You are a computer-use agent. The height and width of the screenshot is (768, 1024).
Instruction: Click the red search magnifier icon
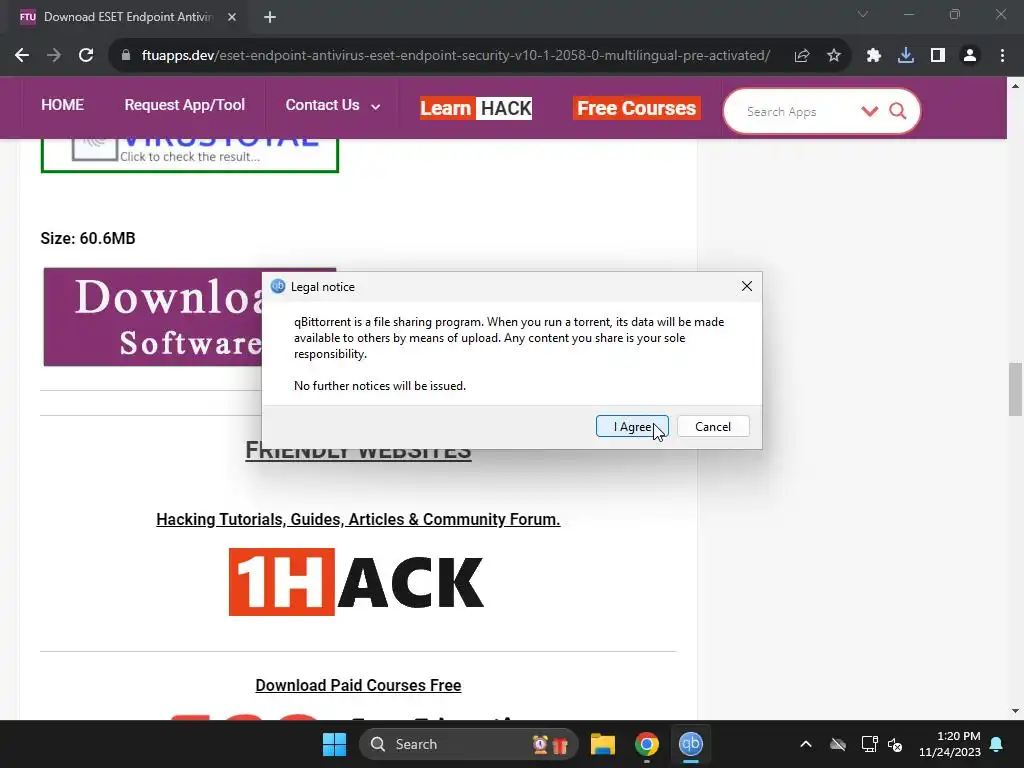898,111
